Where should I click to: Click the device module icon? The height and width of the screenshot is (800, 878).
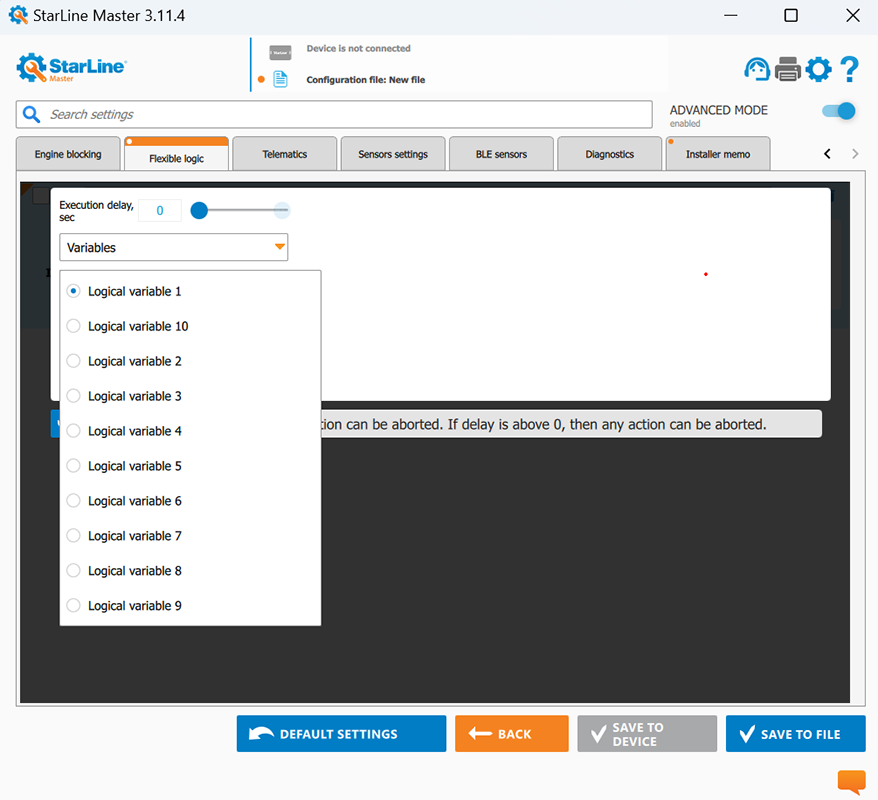click(x=280, y=53)
